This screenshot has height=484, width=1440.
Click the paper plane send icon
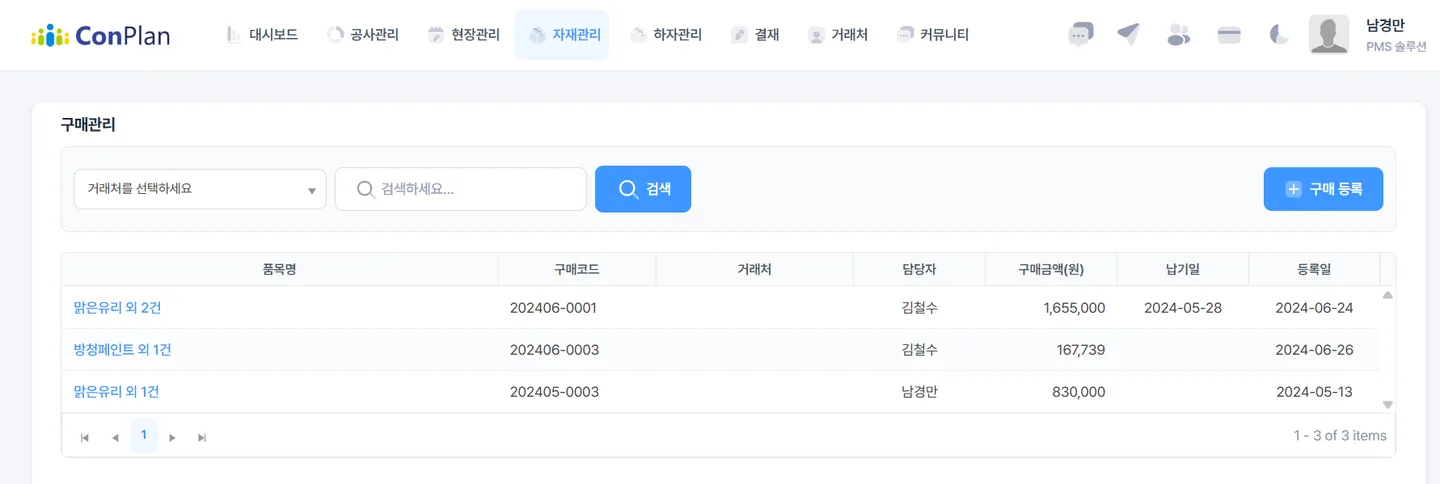pos(1129,35)
